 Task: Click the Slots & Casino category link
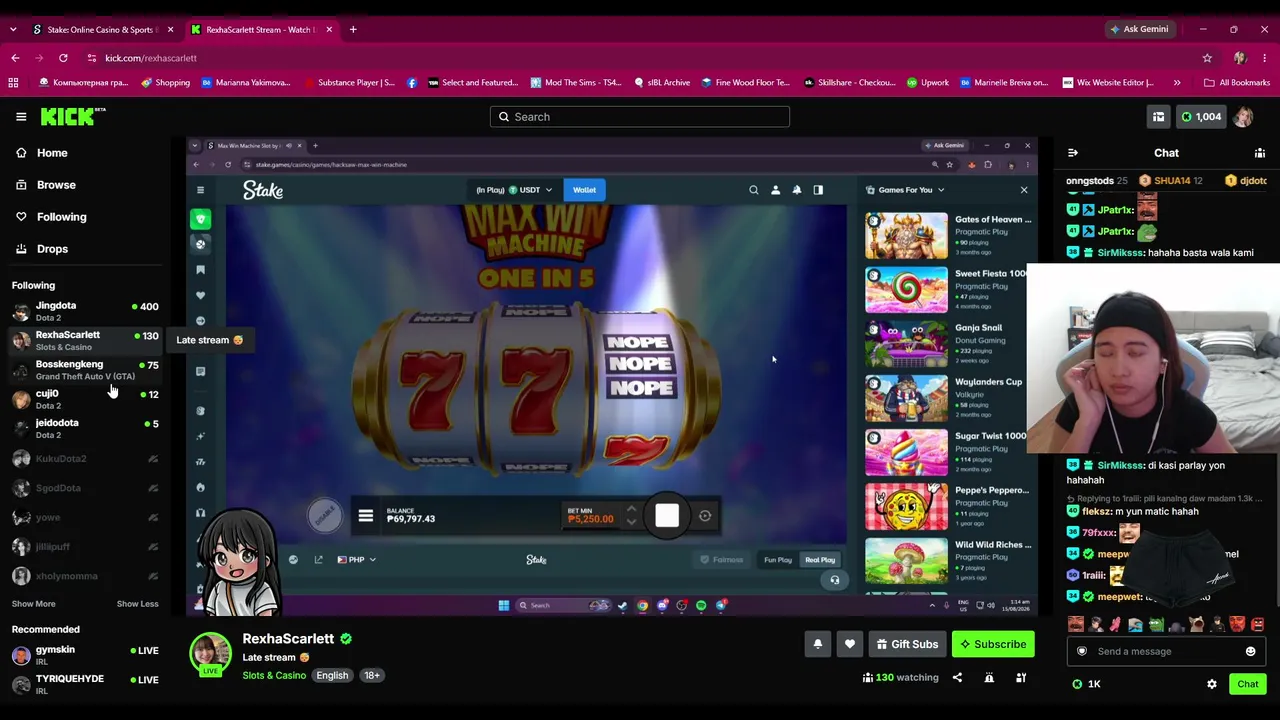274,676
